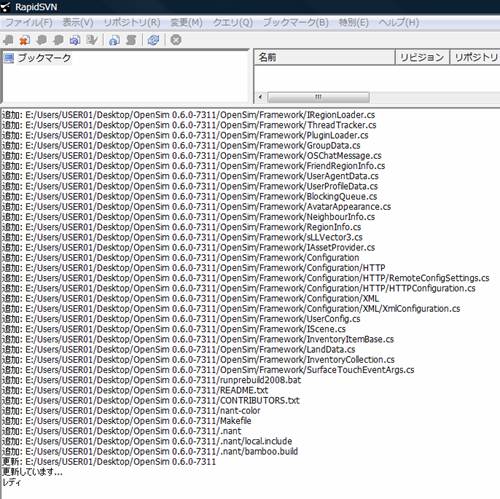Click the log line for InventoryItemBase.cs
This screenshot has width=500, height=499.
[198, 339]
